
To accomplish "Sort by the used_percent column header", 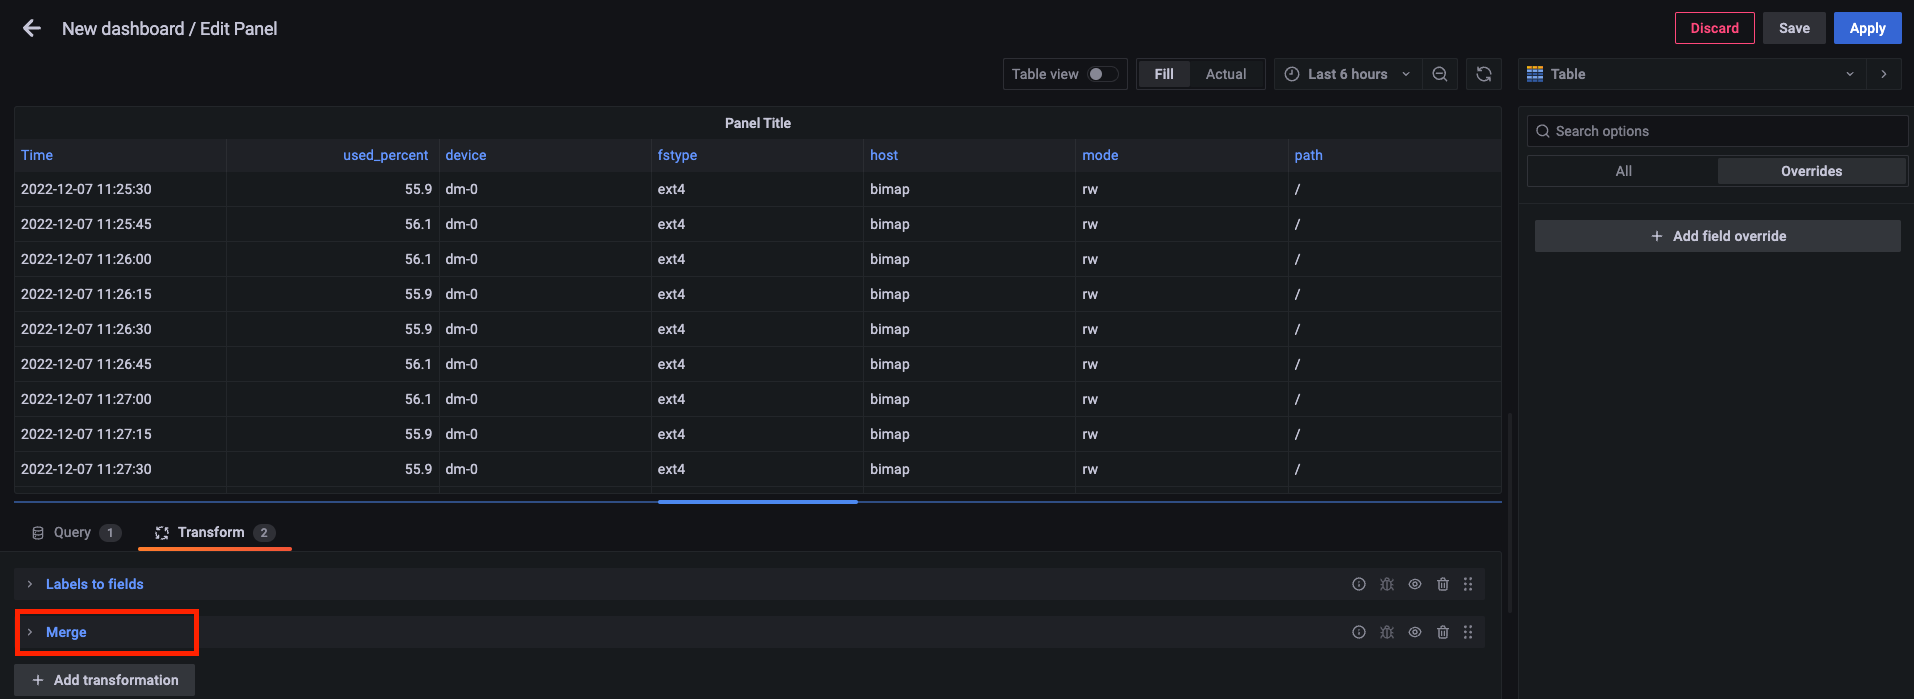I will pyautogui.click(x=385, y=155).
